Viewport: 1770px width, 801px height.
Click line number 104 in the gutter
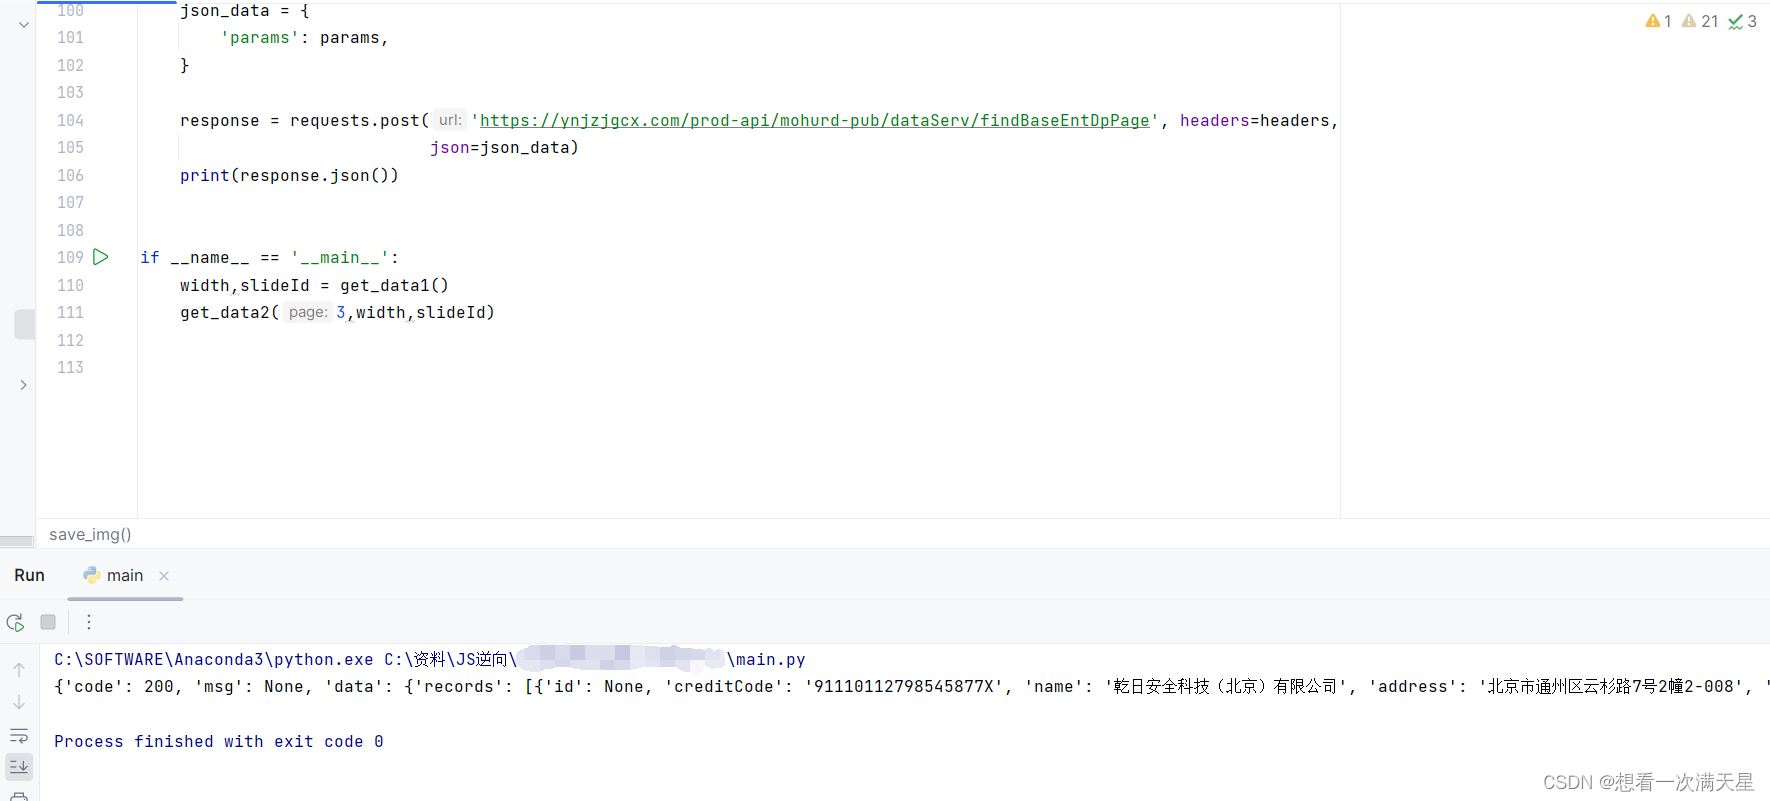point(70,120)
